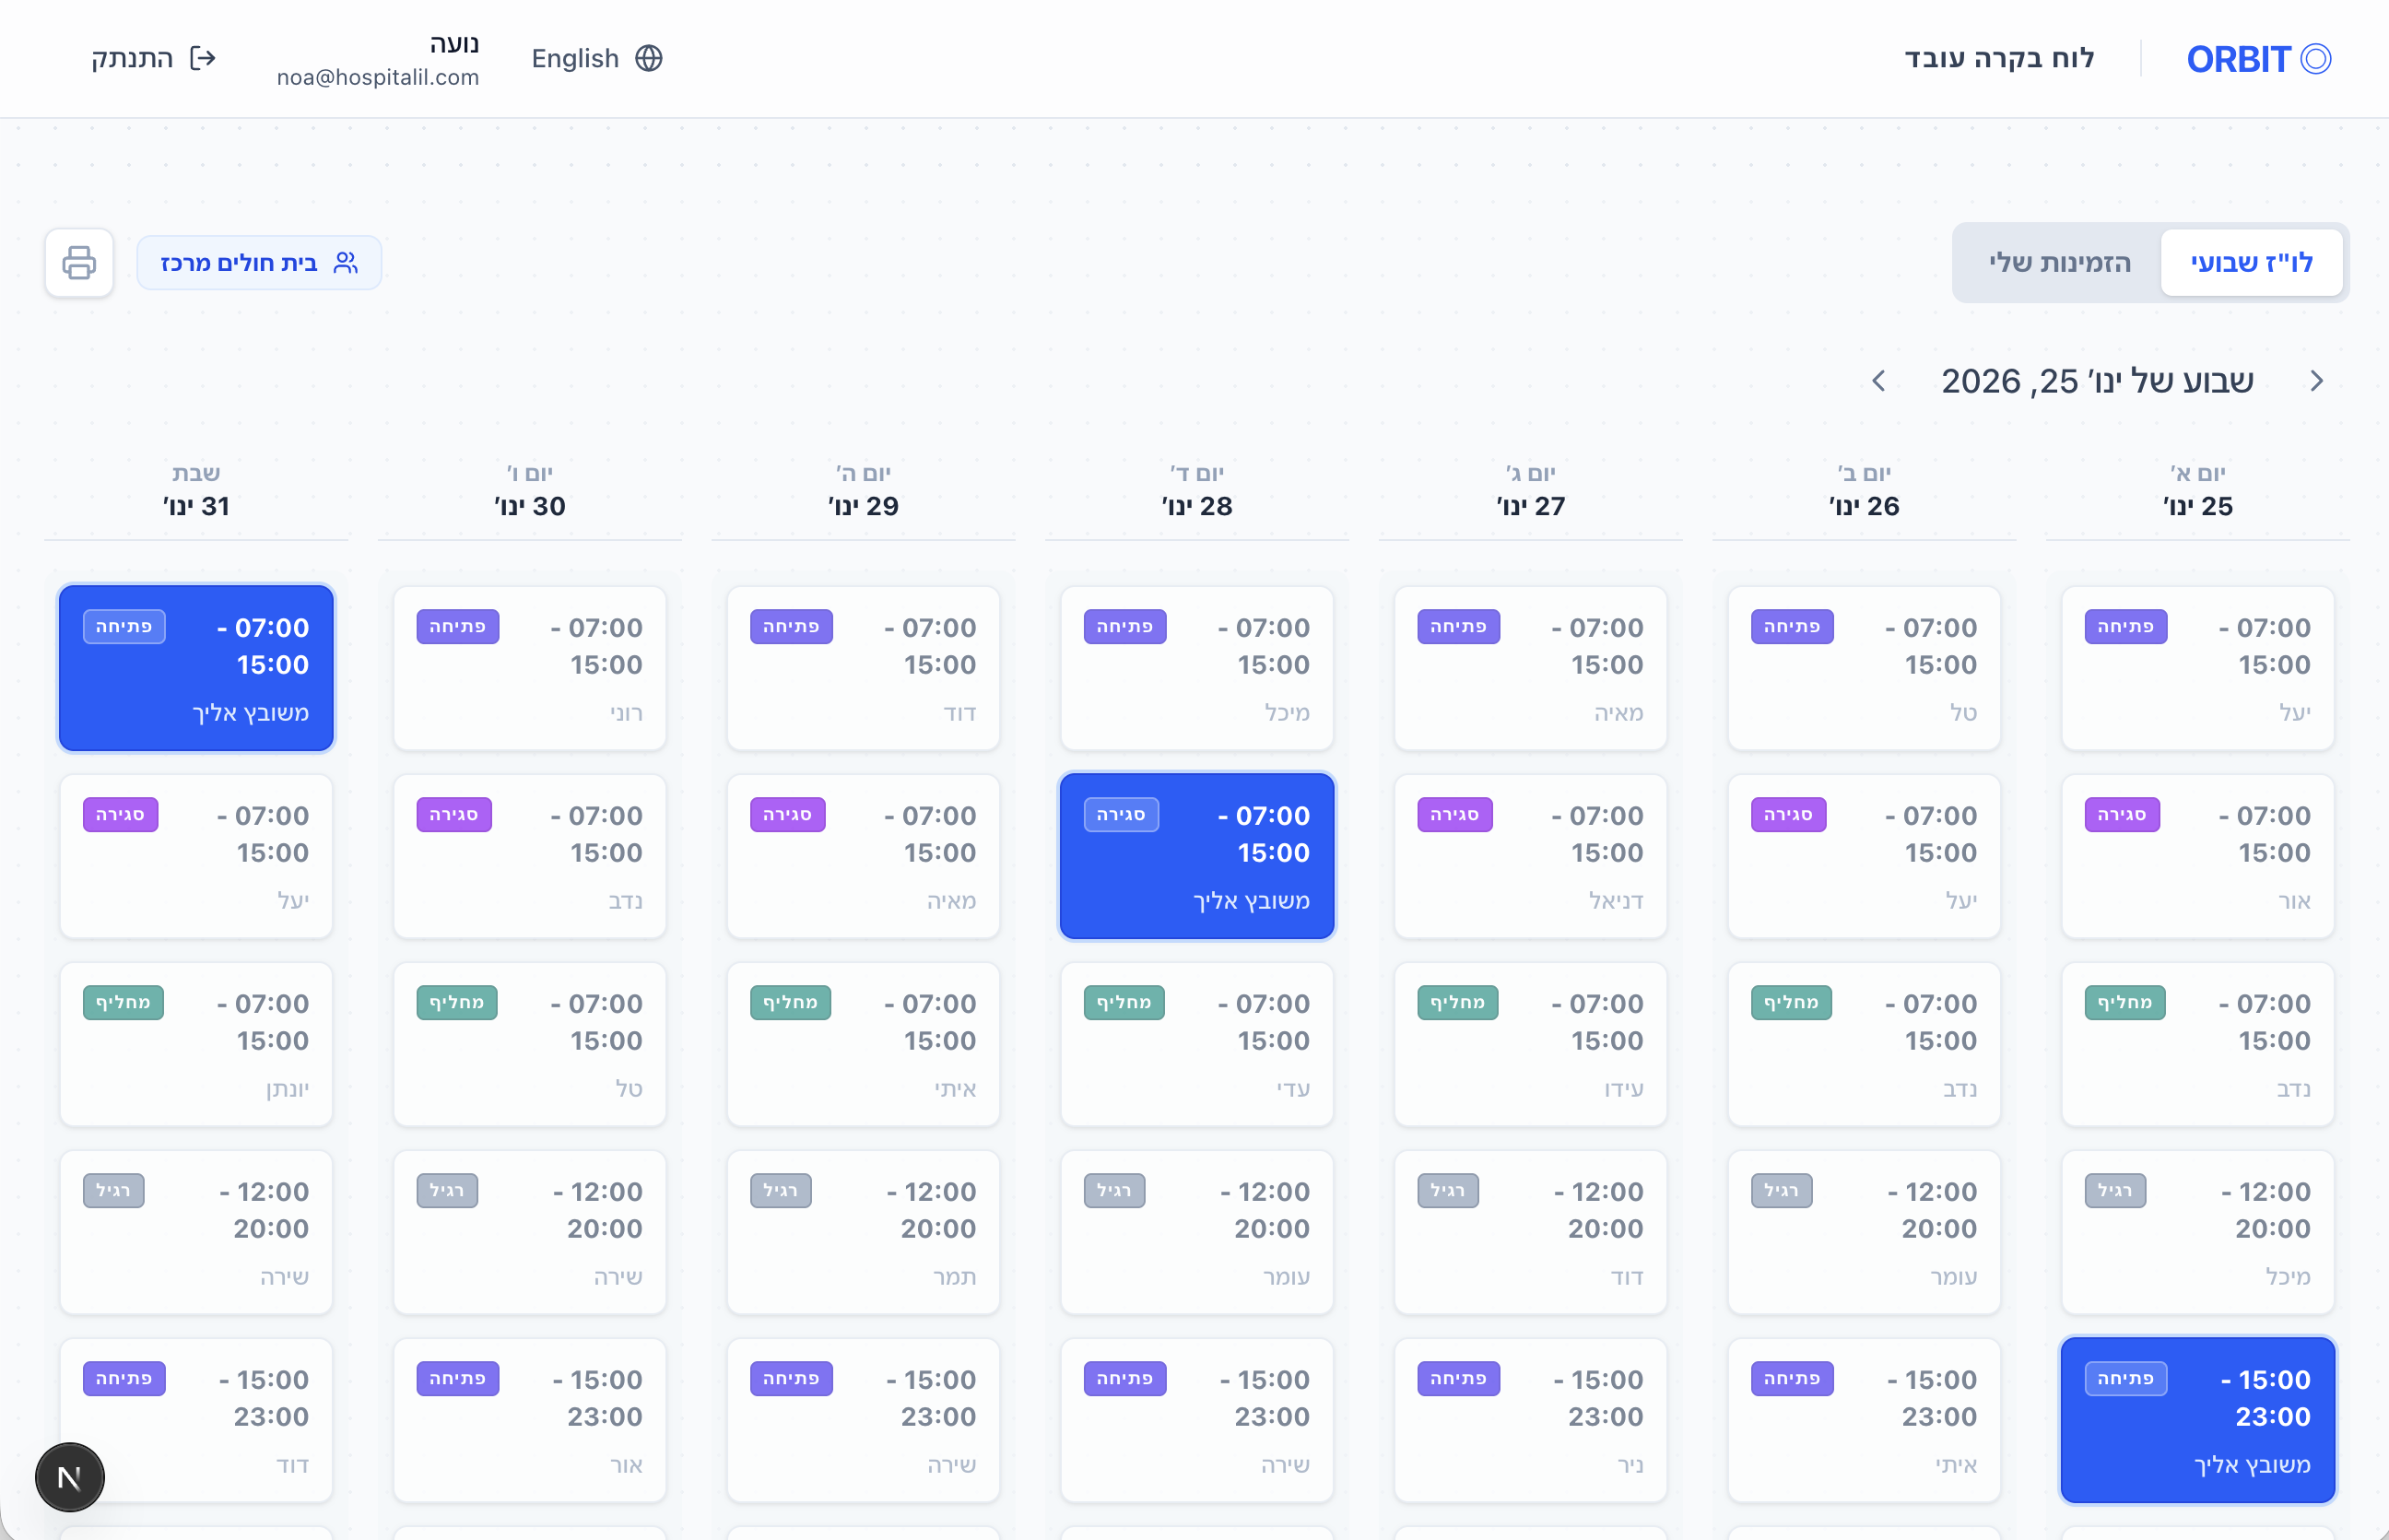Click the בית חולים מרכז button
The width and height of the screenshot is (2389, 1540).
point(259,262)
